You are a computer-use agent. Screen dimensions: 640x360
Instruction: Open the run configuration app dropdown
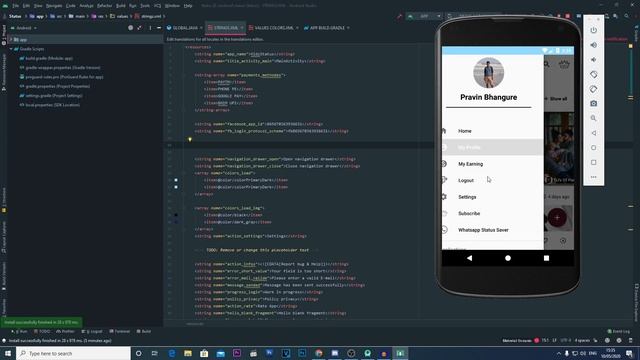point(424,16)
